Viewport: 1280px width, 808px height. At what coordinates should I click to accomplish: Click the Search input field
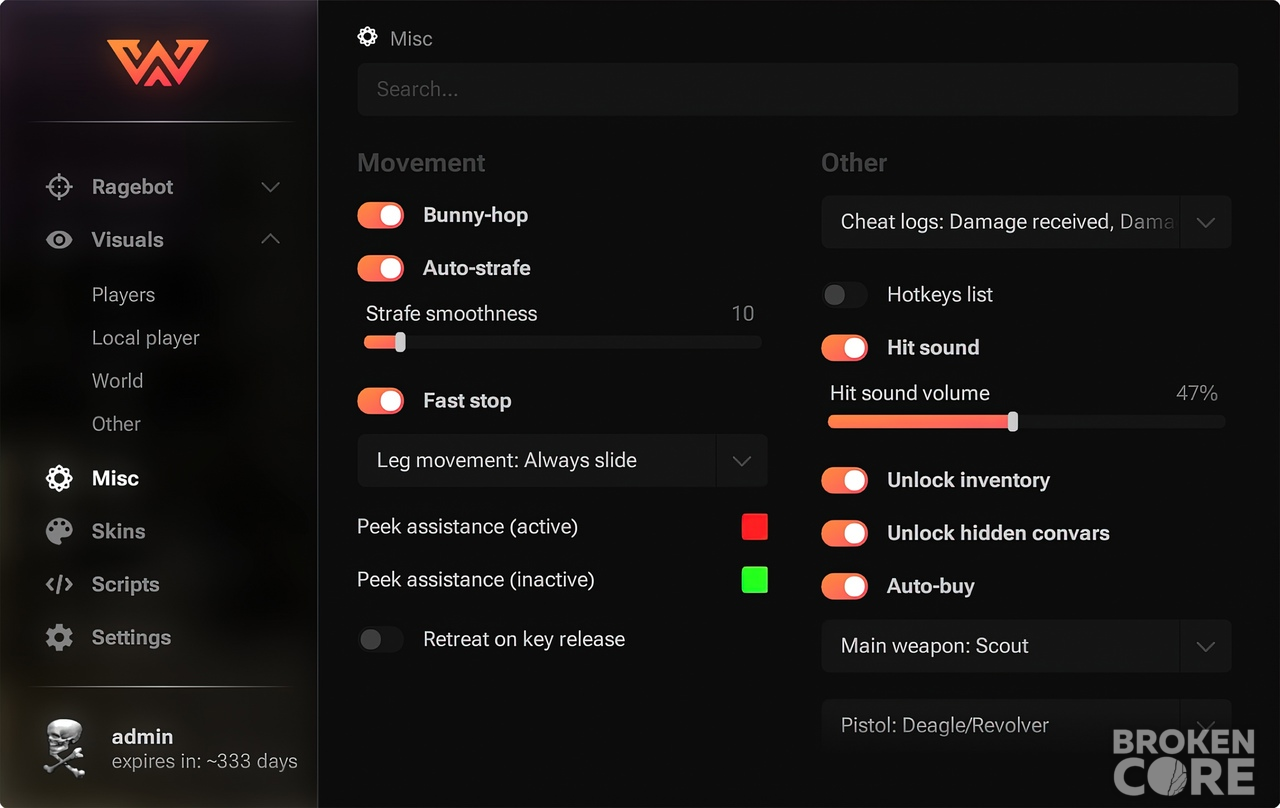(798, 89)
